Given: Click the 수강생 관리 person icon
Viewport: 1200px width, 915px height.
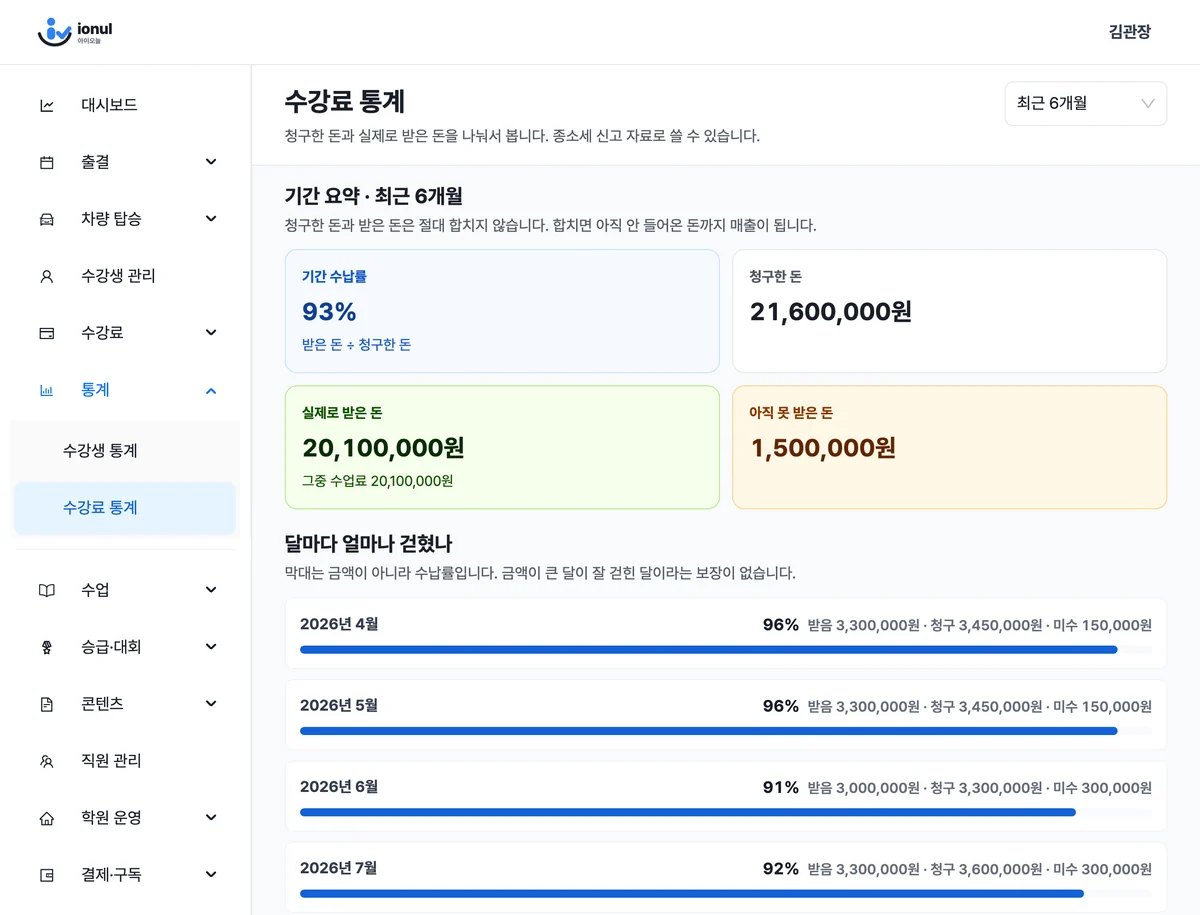Looking at the screenshot, I should coord(47,276).
